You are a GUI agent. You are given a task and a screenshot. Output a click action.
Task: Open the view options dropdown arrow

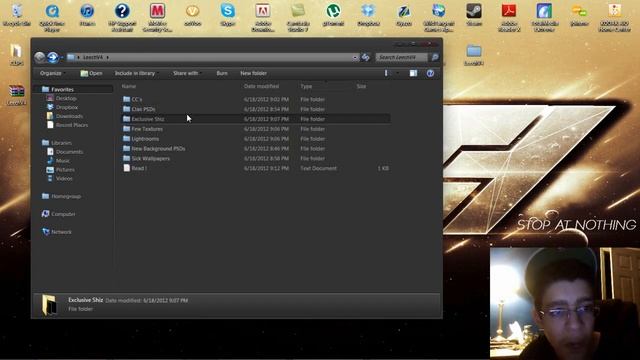(x=397, y=73)
